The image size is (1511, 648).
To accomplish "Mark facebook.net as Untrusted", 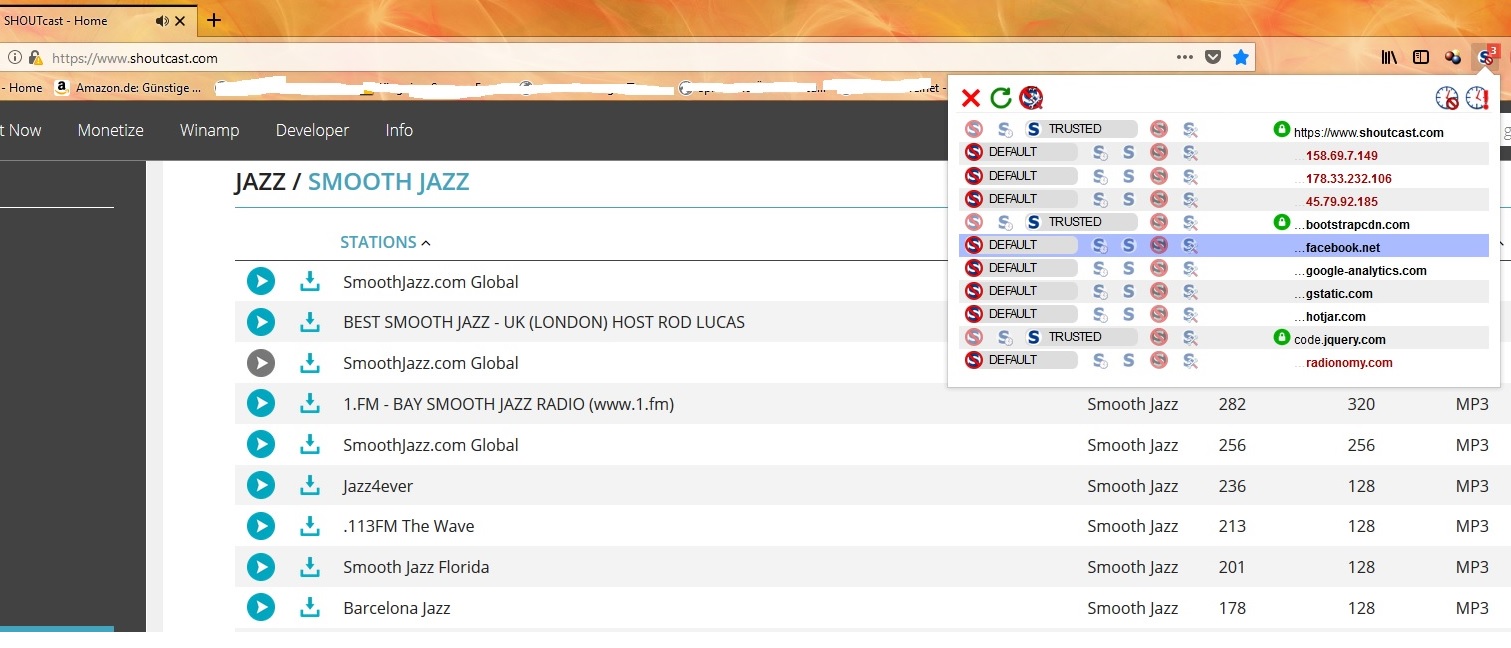I will (1159, 245).
